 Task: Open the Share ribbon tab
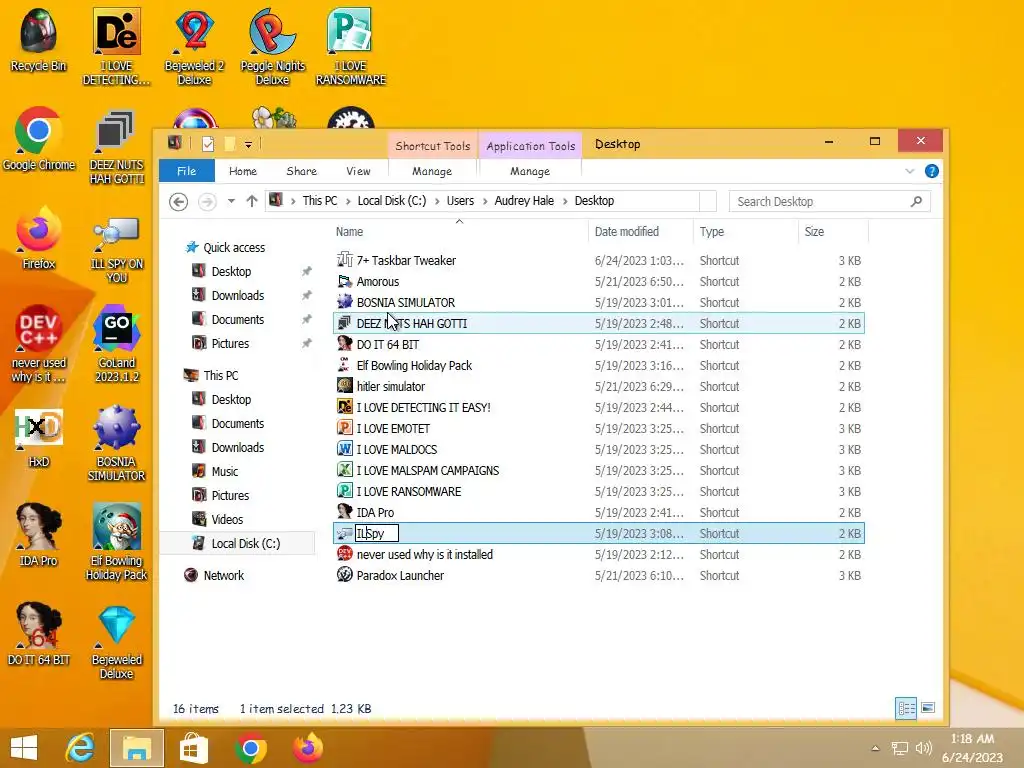point(301,171)
